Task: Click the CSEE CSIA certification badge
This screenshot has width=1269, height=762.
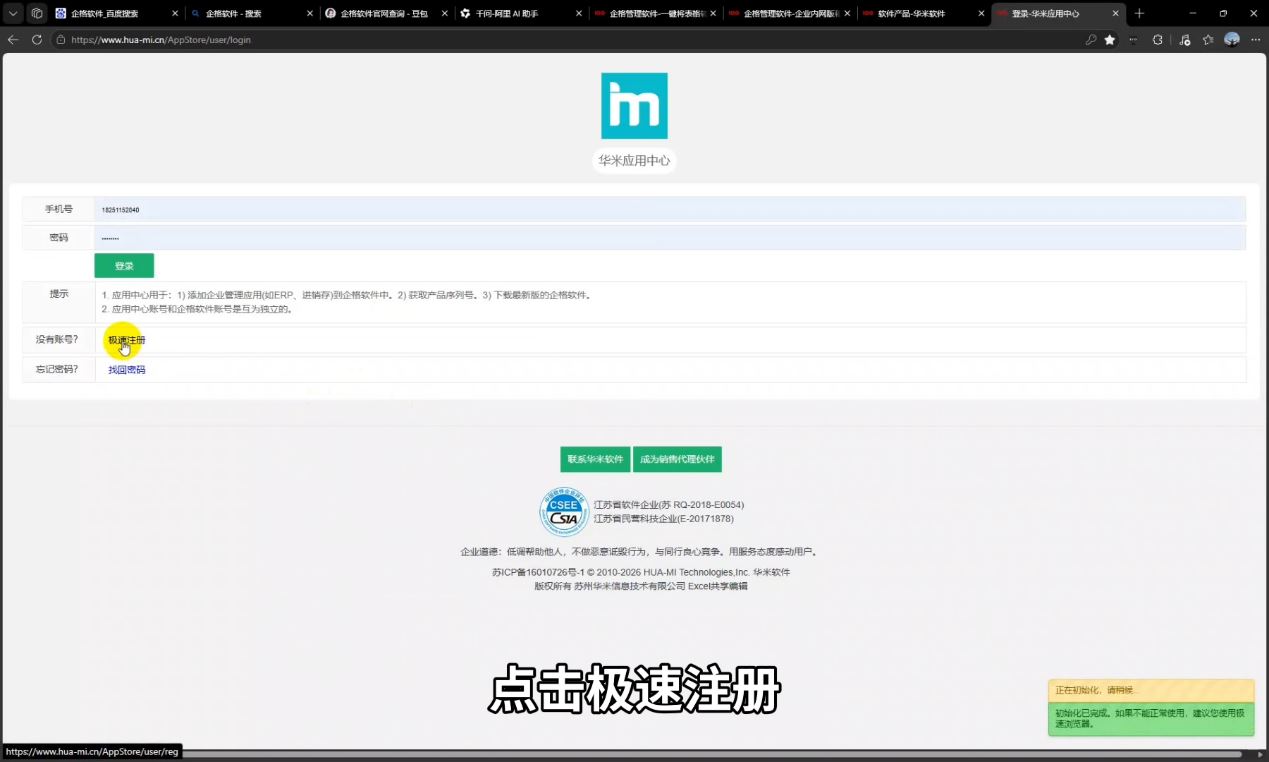Action: (563, 512)
